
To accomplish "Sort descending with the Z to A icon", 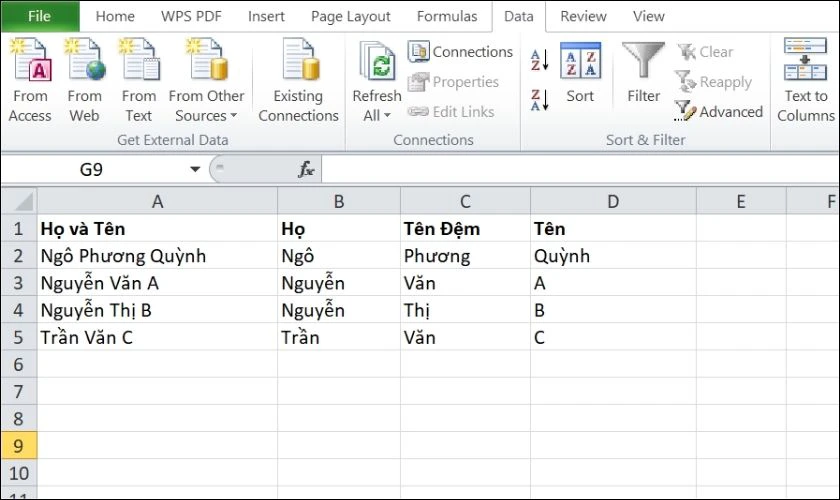I will coord(539,100).
